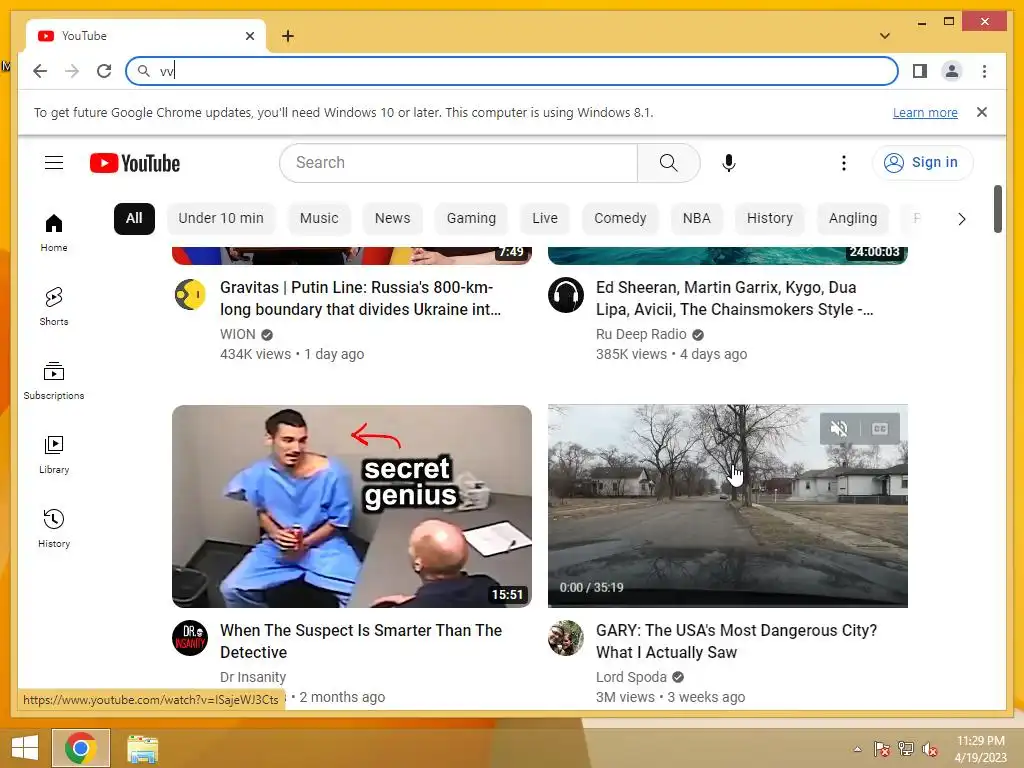Image resolution: width=1024 pixels, height=768 pixels.
Task: Open Chrome profile avatar
Action: 952,71
